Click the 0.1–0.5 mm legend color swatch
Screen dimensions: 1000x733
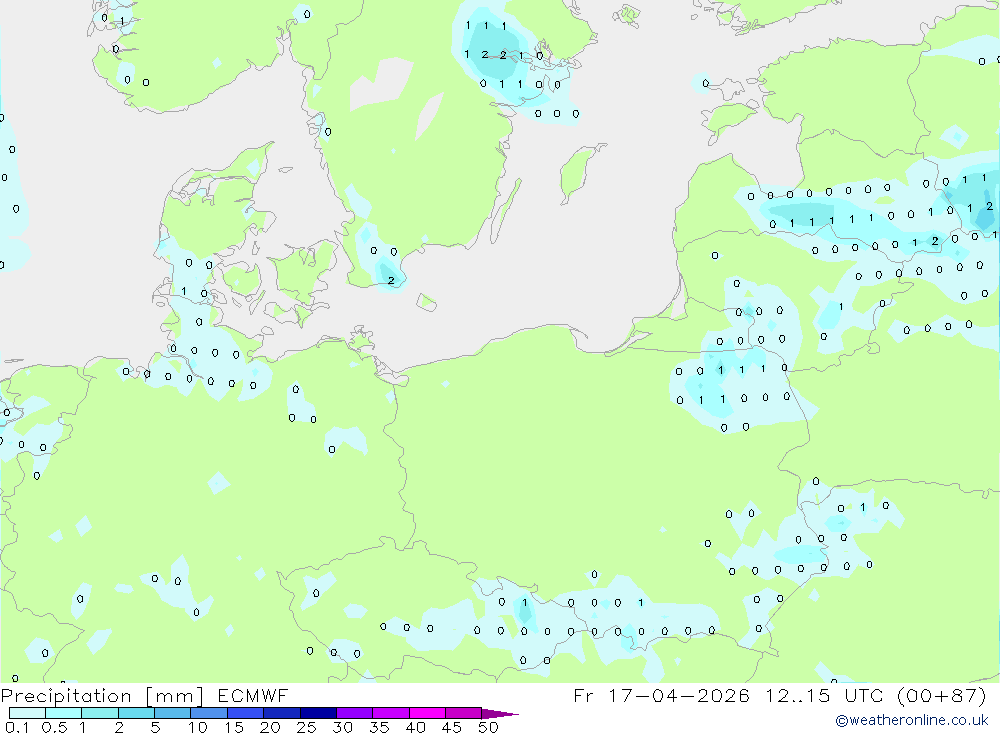tap(27, 713)
